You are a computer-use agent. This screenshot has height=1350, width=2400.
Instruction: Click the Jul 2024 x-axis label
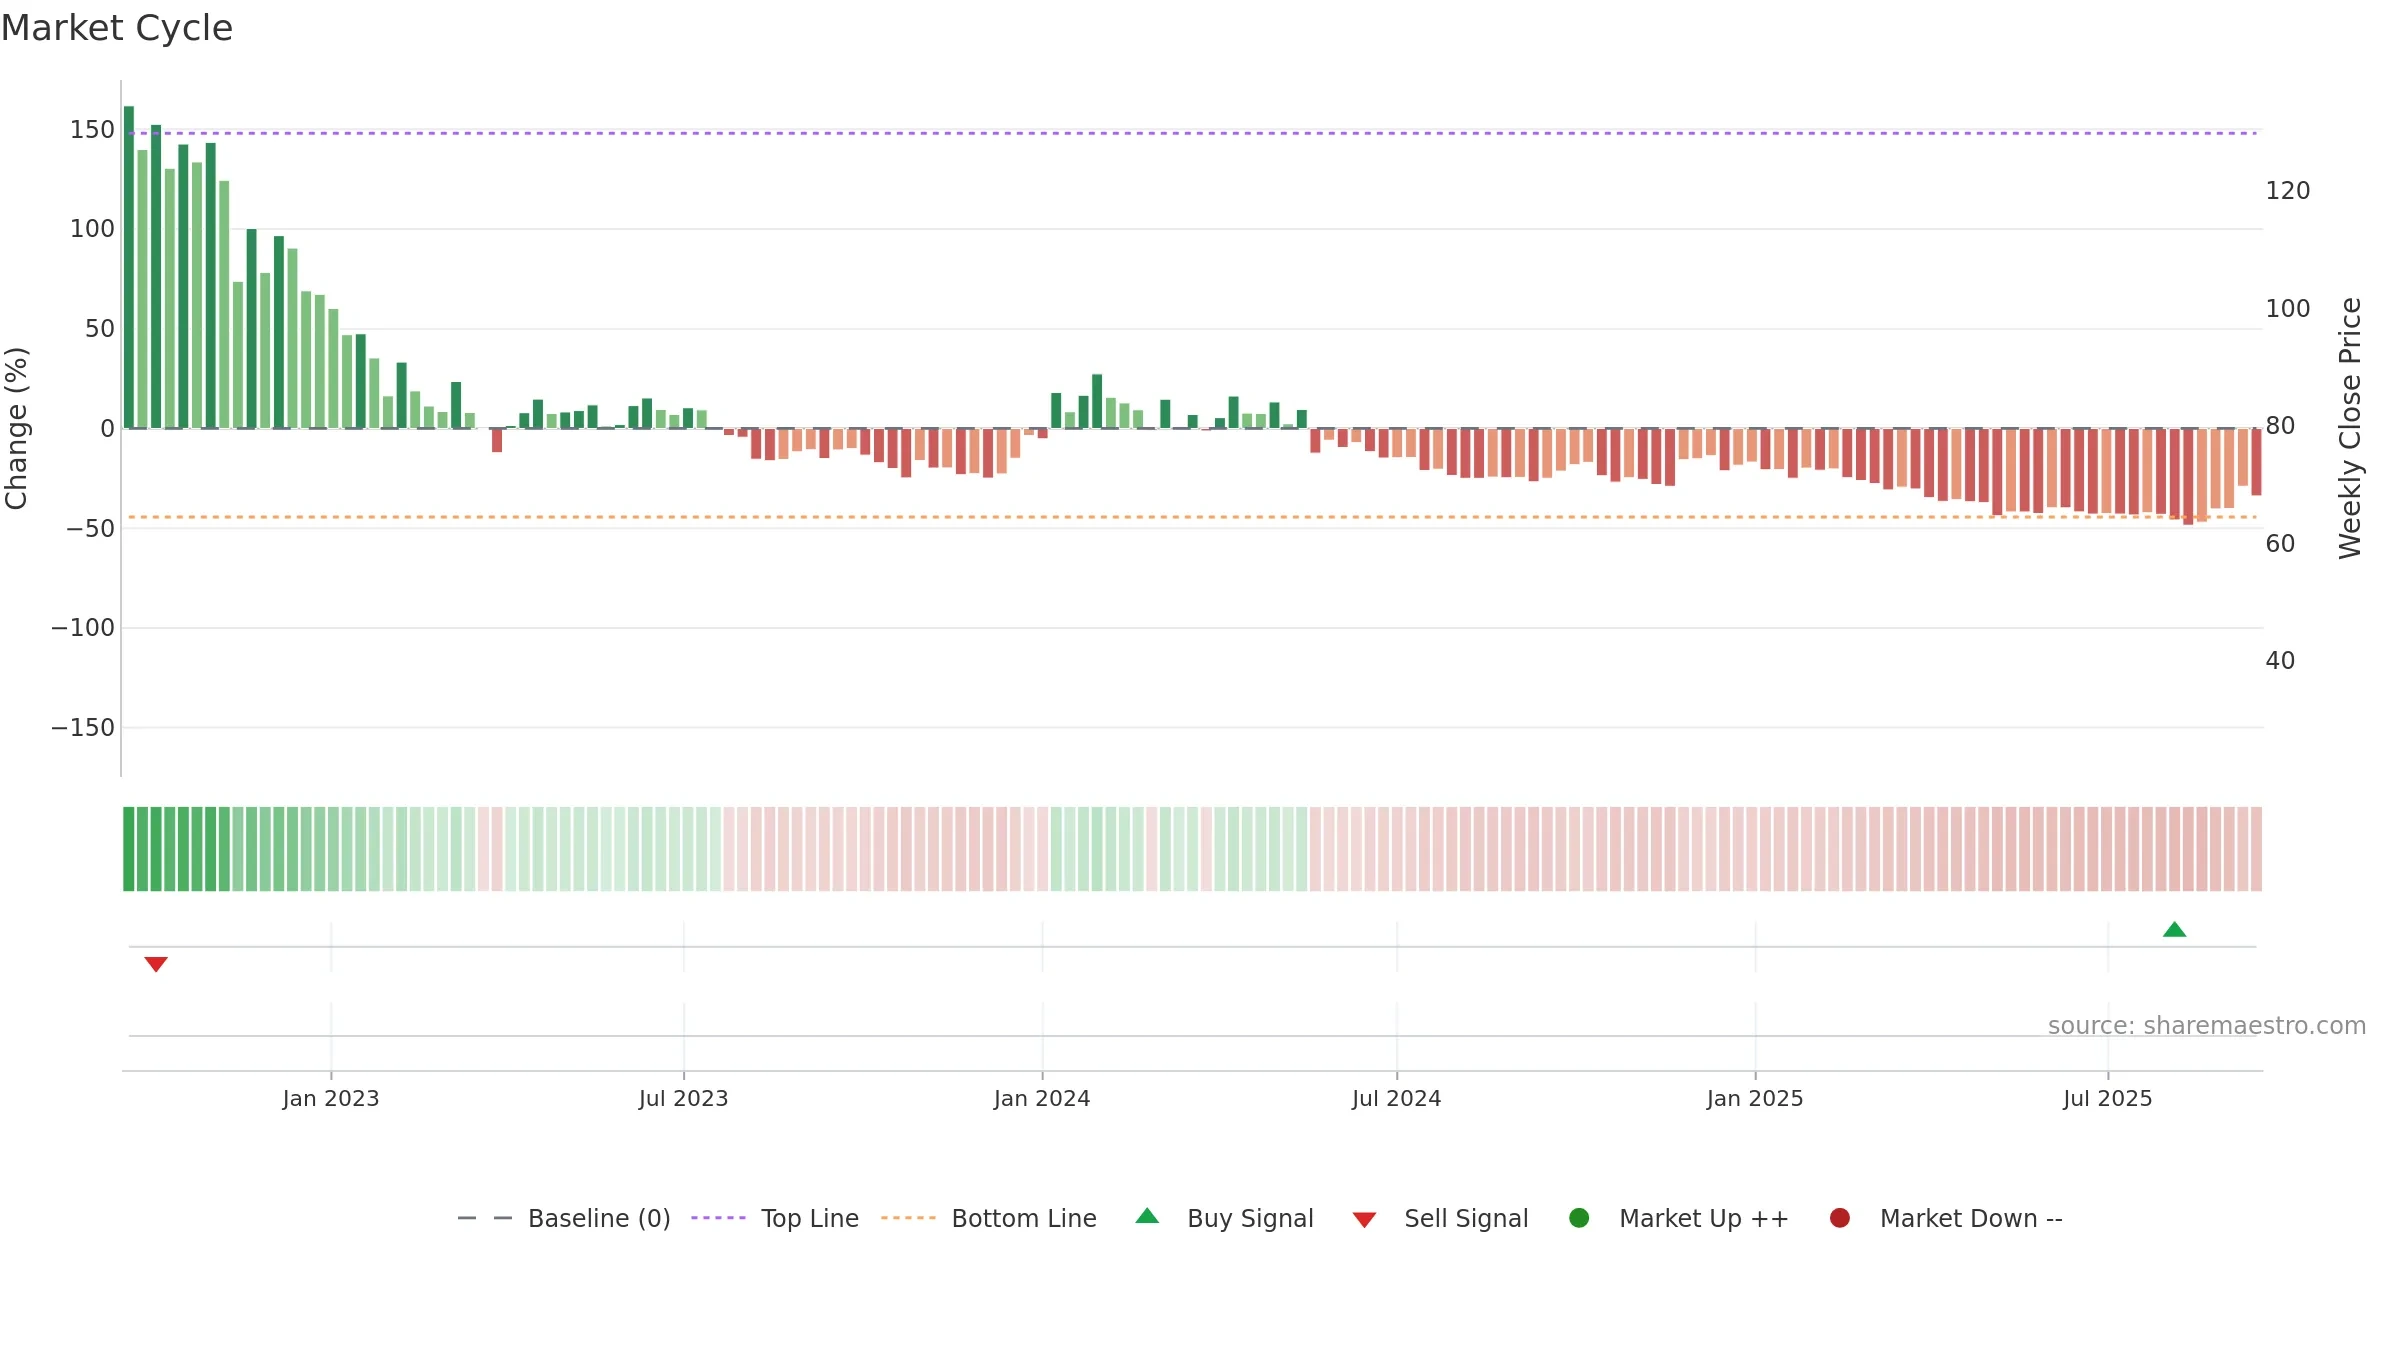[x=1397, y=1099]
